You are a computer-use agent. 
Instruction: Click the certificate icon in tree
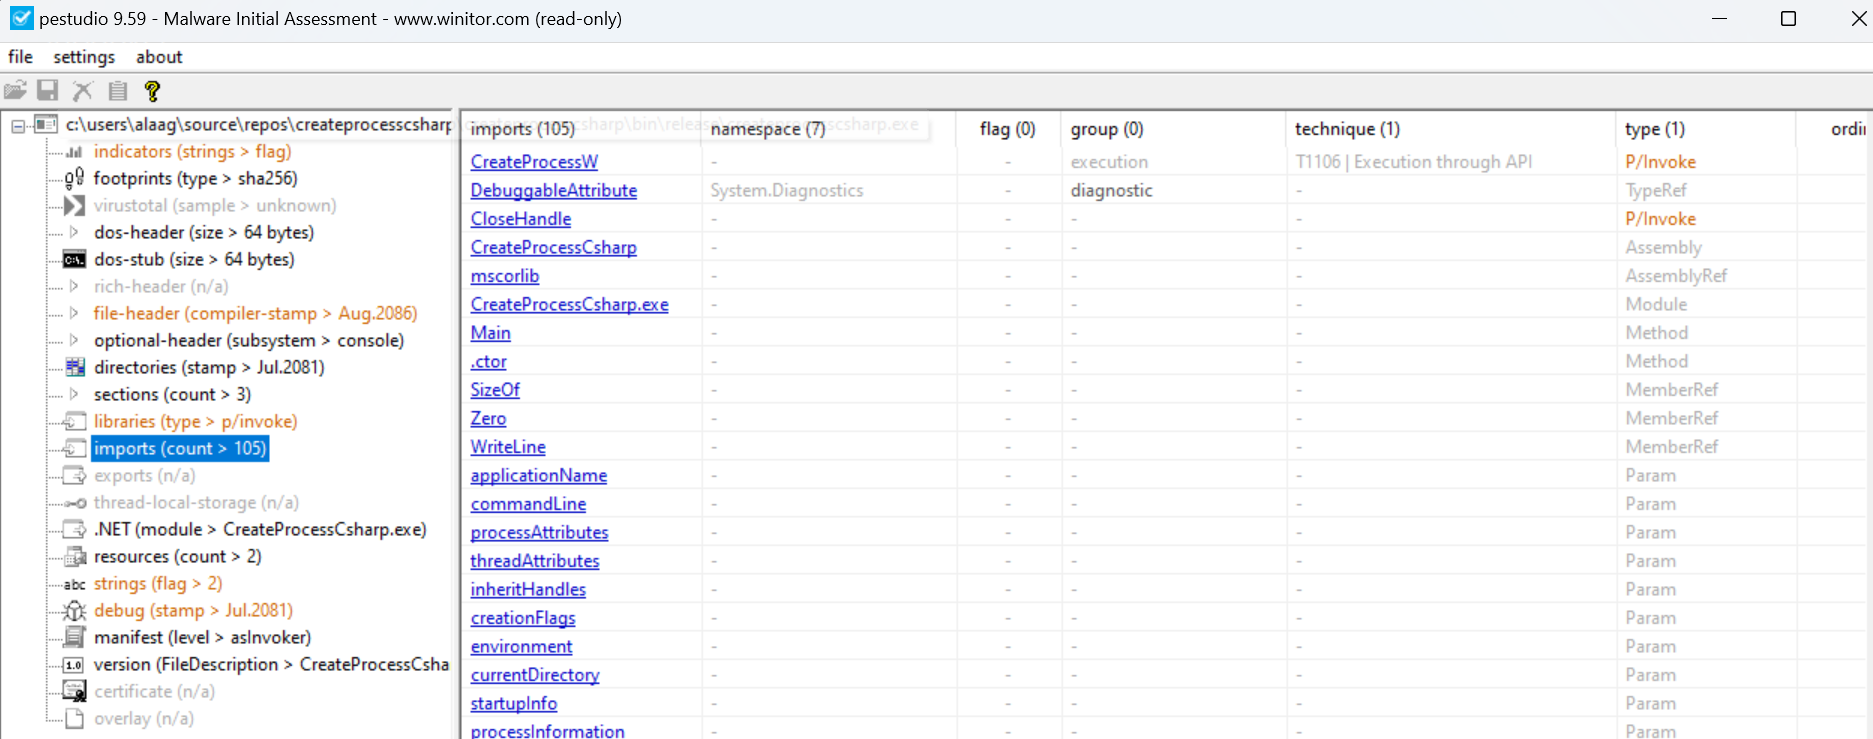click(x=74, y=692)
